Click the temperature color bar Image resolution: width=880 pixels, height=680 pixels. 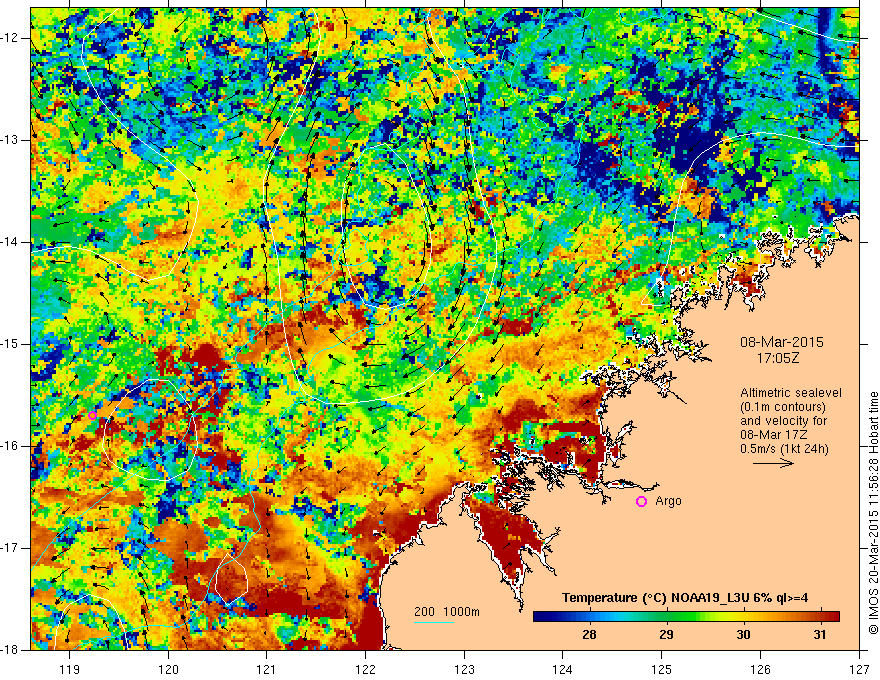[x=686, y=617]
